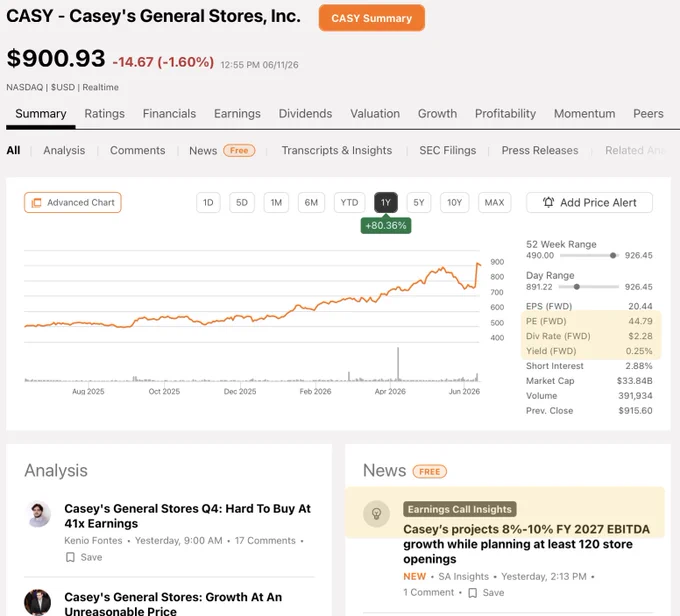Click the bell icon on Add Price Alert

click(x=548, y=202)
